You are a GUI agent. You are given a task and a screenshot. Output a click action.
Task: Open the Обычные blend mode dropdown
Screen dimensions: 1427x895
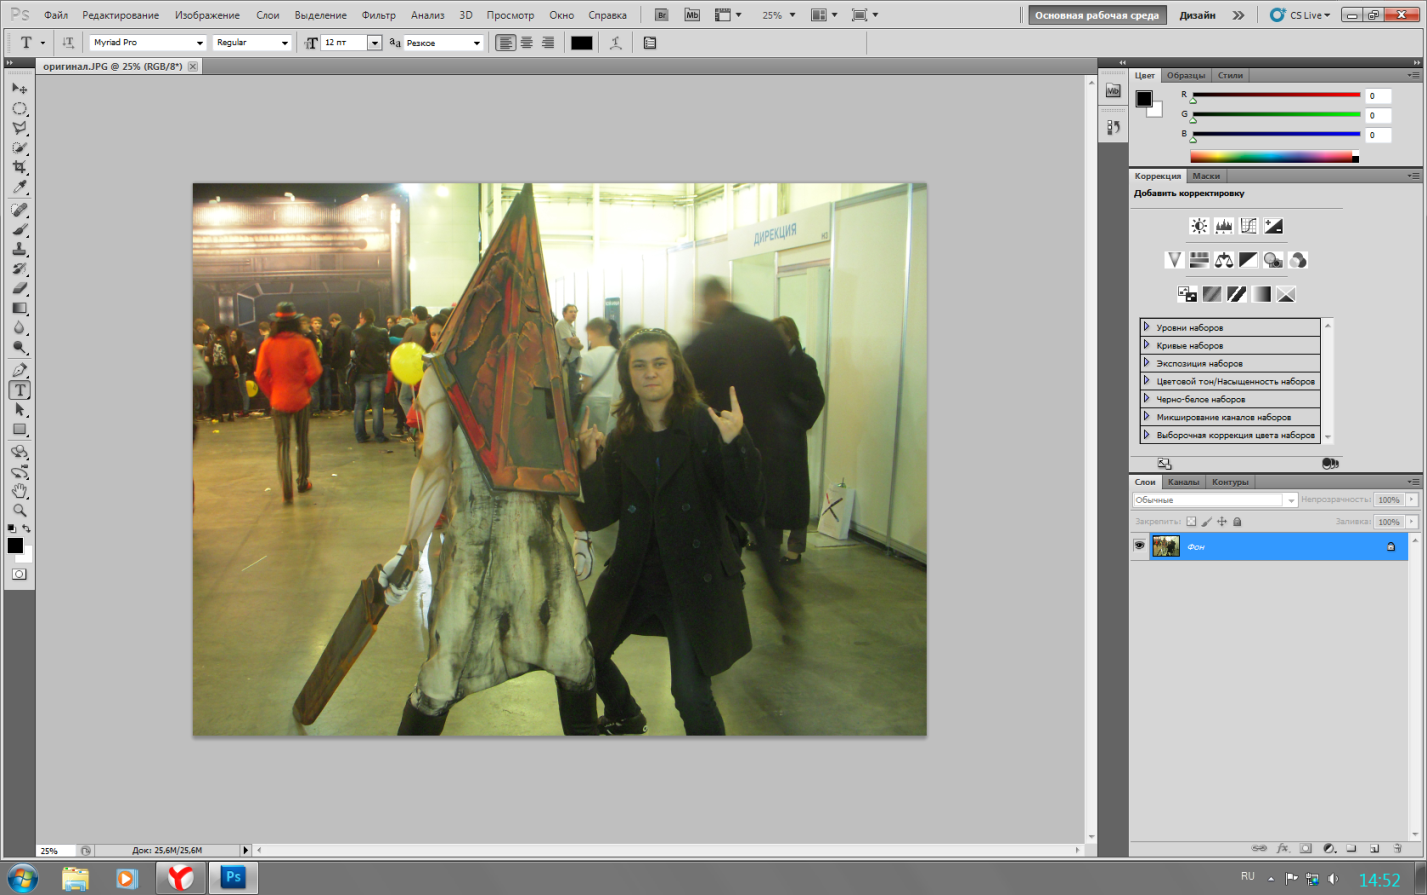(1215, 500)
